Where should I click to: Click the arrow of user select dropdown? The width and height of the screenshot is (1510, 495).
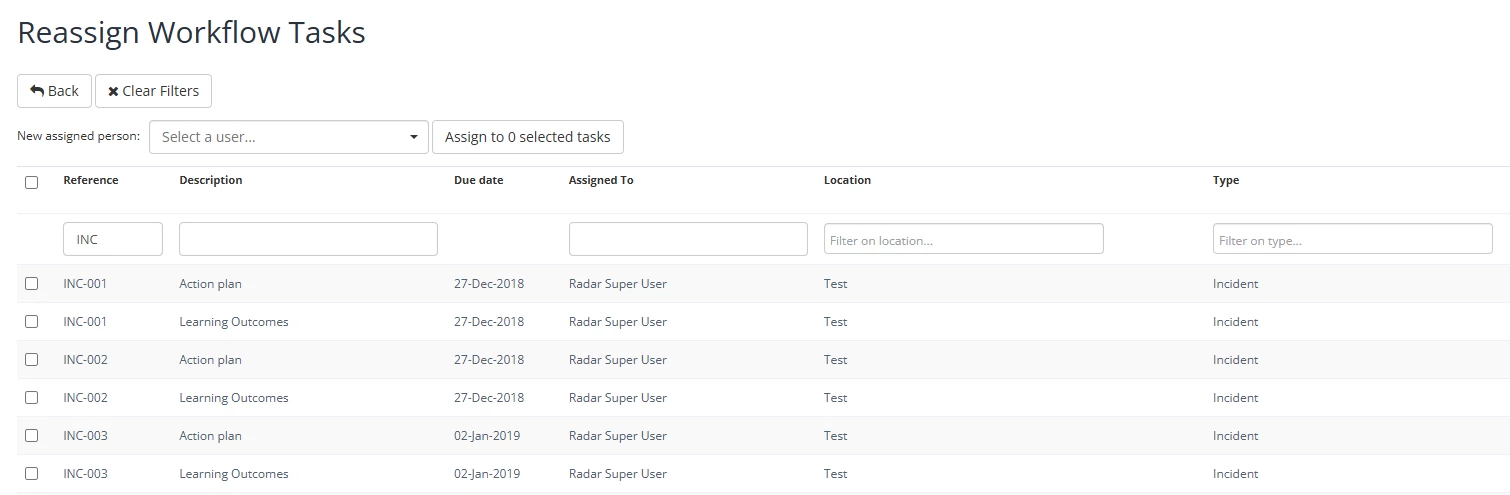tap(414, 137)
